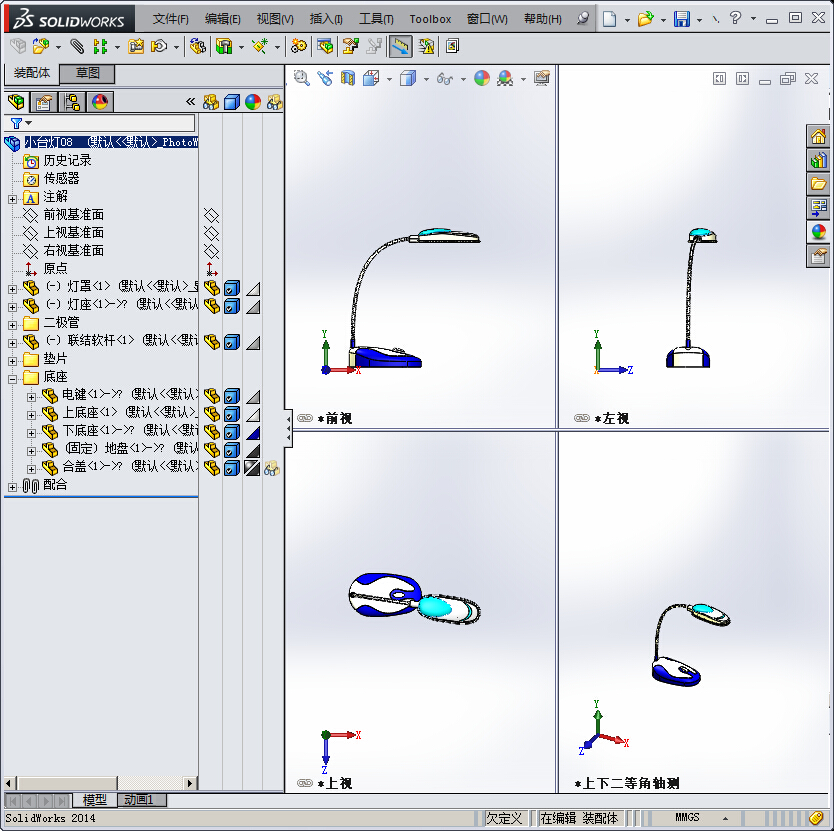This screenshot has width=834, height=831.
Task: Open the PropertyManager tab icon
Action: point(44,102)
